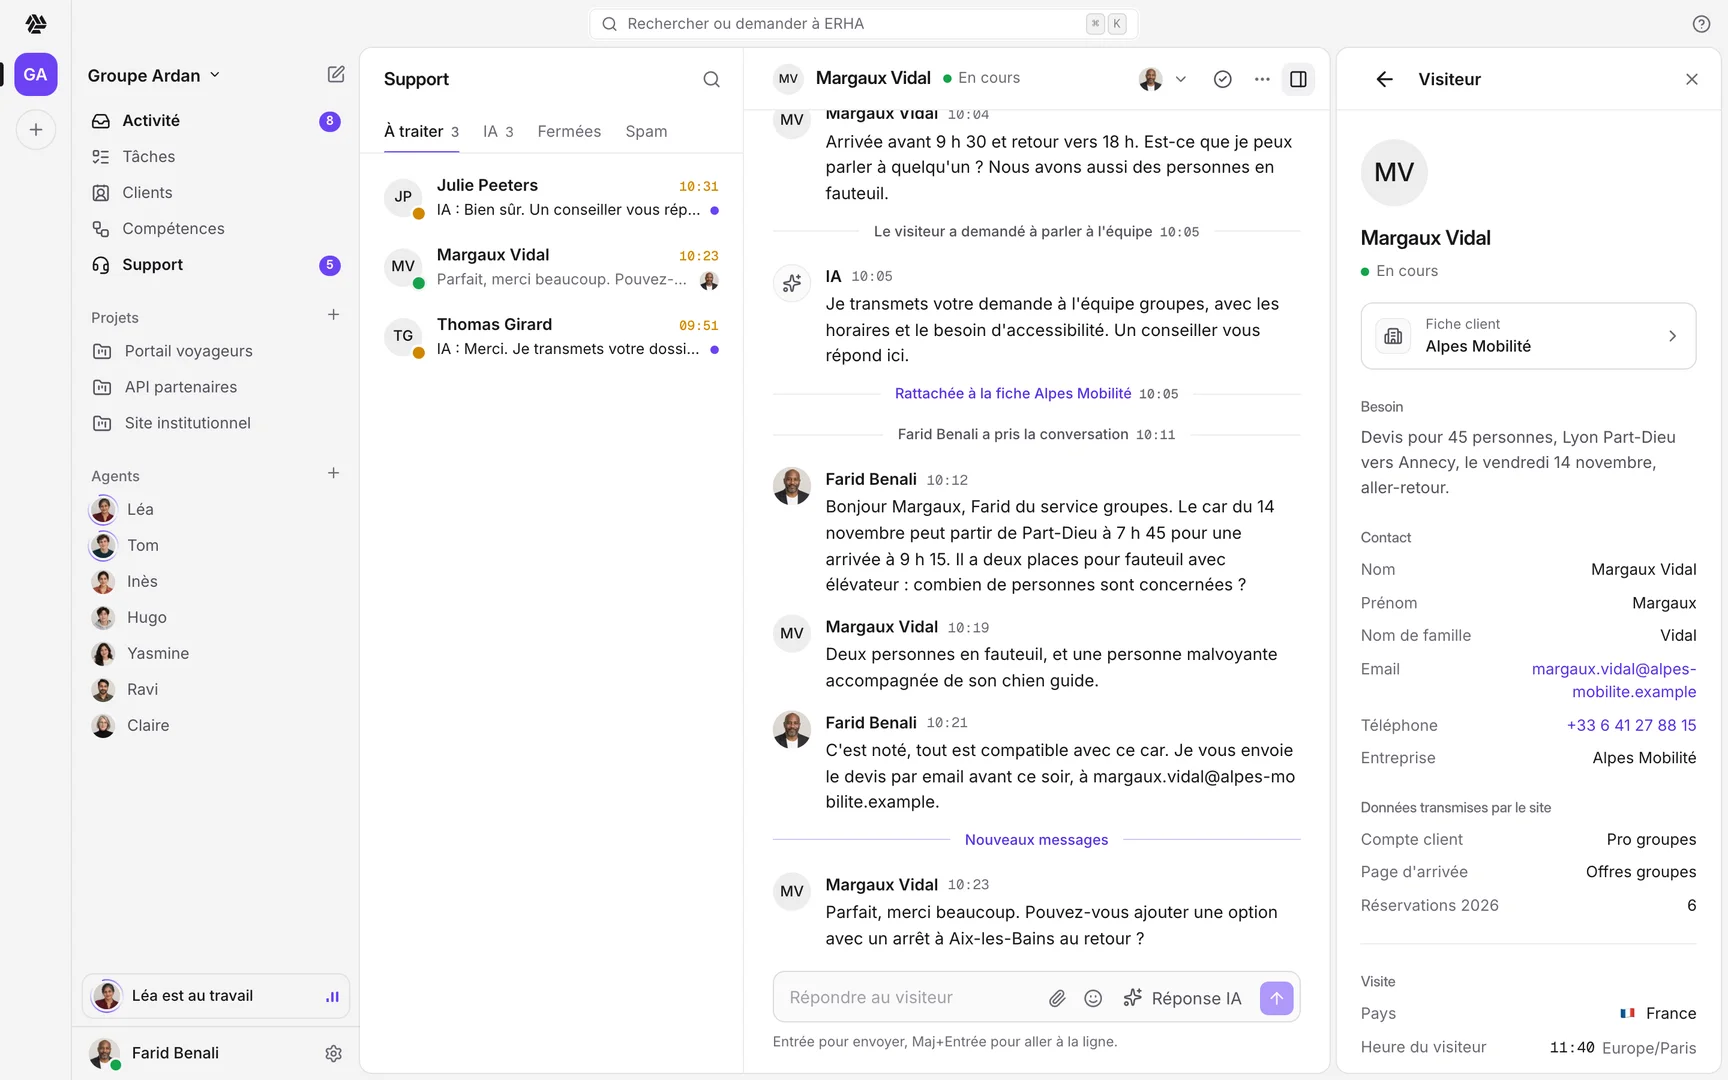Expand Groupe Ardan workspace dropdown

(154, 76)
